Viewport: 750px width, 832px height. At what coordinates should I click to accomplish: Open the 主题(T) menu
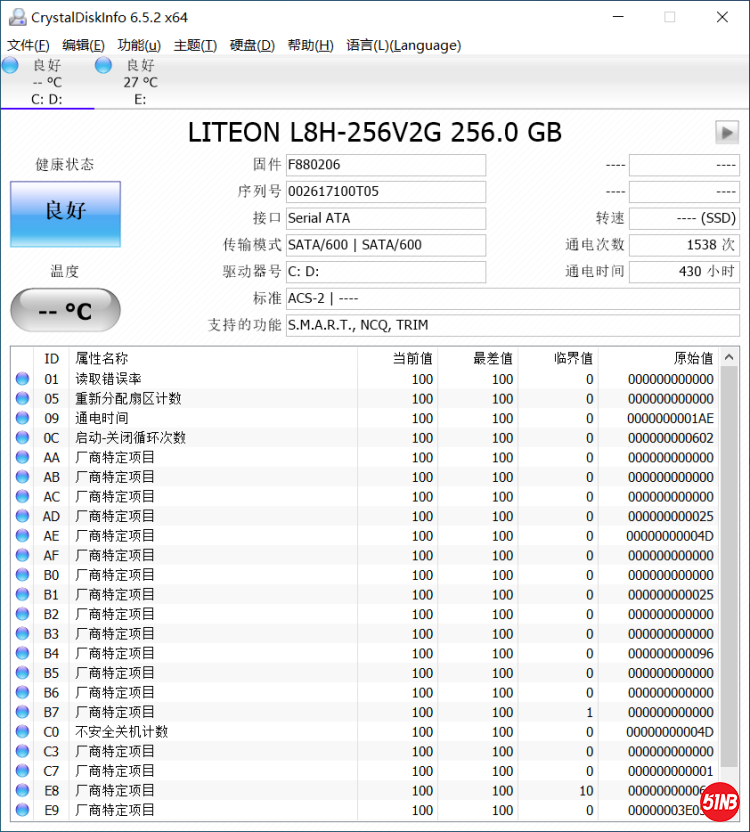(x=195, y=45)
